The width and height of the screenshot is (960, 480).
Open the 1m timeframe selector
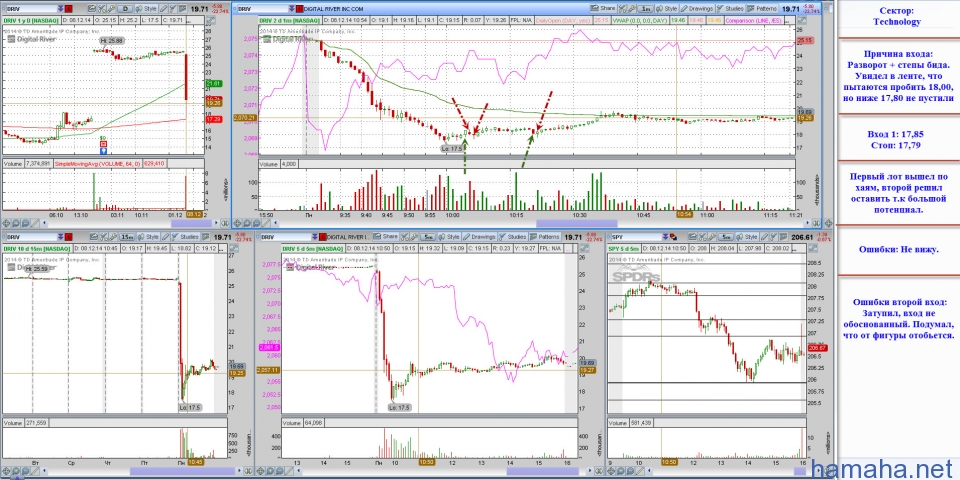[x=645, y=9]
